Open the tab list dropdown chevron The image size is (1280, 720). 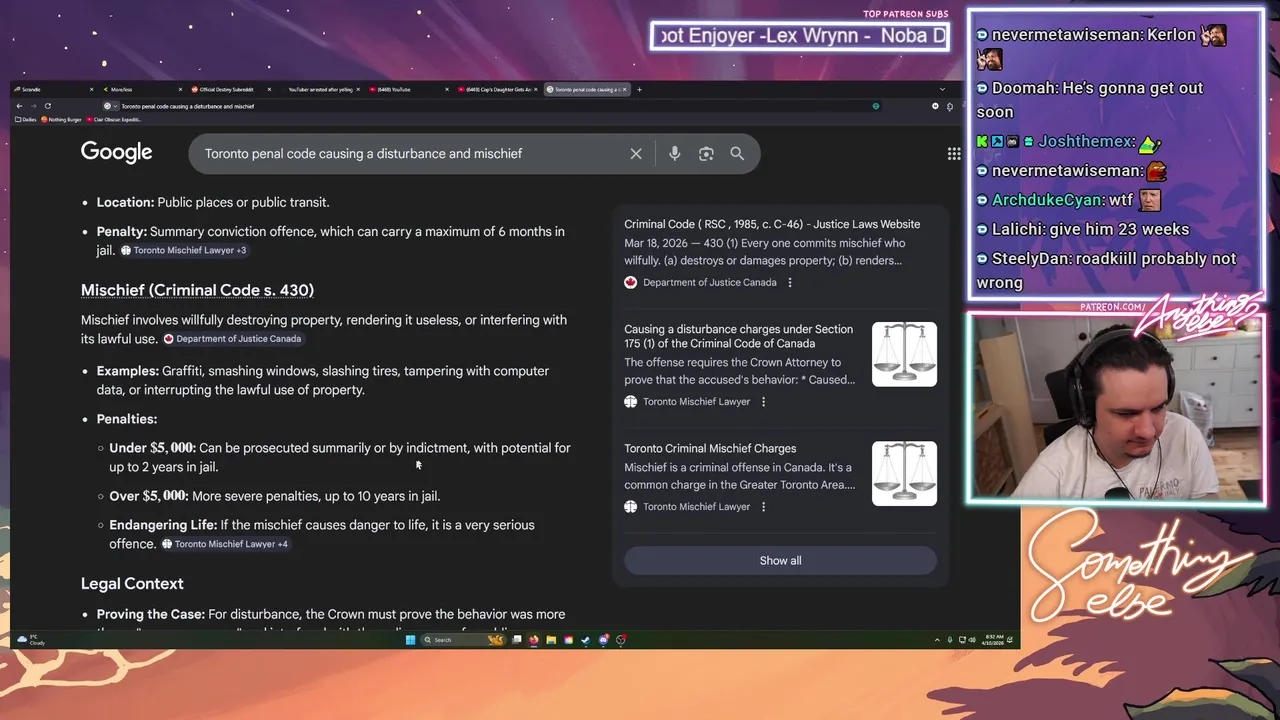tap(942, 89)
